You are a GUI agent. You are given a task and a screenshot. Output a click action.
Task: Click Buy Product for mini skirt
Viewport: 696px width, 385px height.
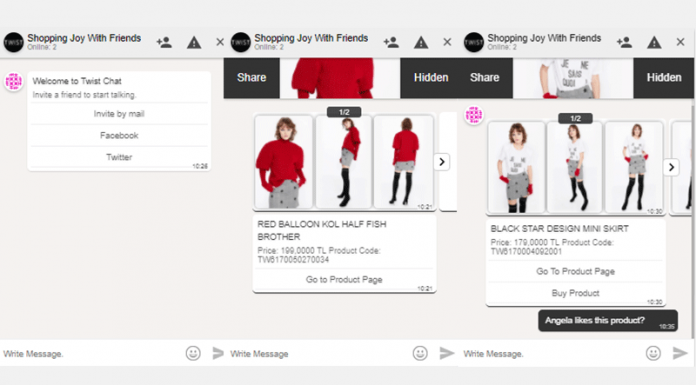575,293
